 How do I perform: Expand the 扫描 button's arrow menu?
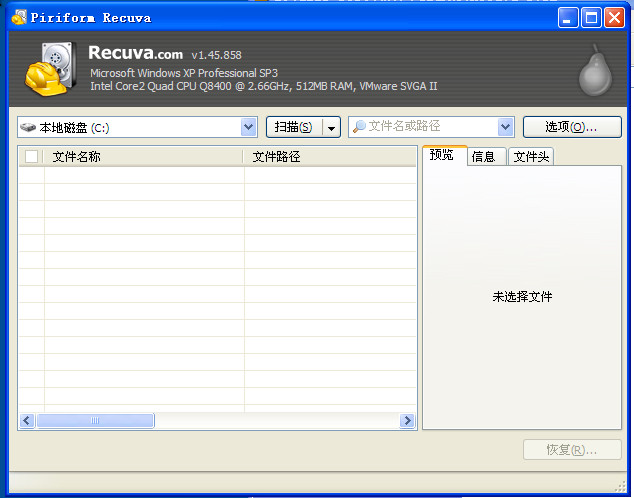[332, 127]
